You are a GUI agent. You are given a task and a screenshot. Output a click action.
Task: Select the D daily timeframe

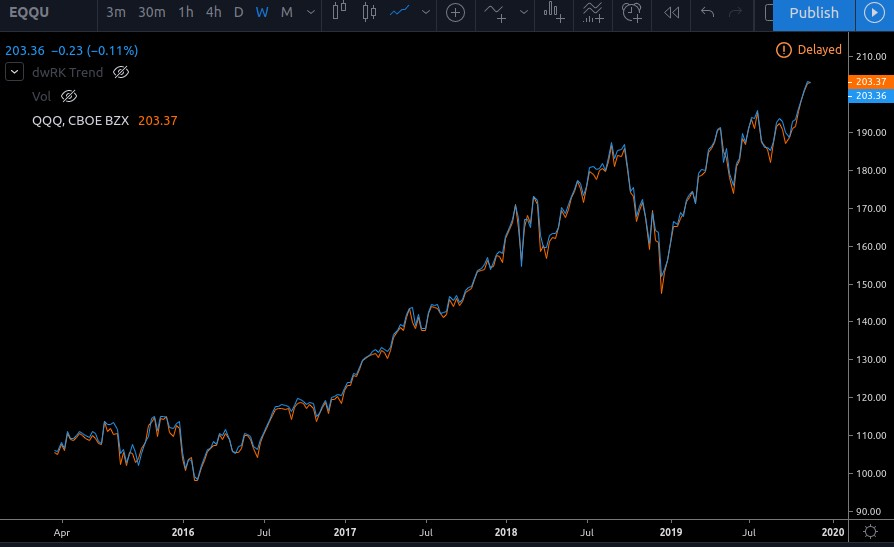tap(238, 13)
